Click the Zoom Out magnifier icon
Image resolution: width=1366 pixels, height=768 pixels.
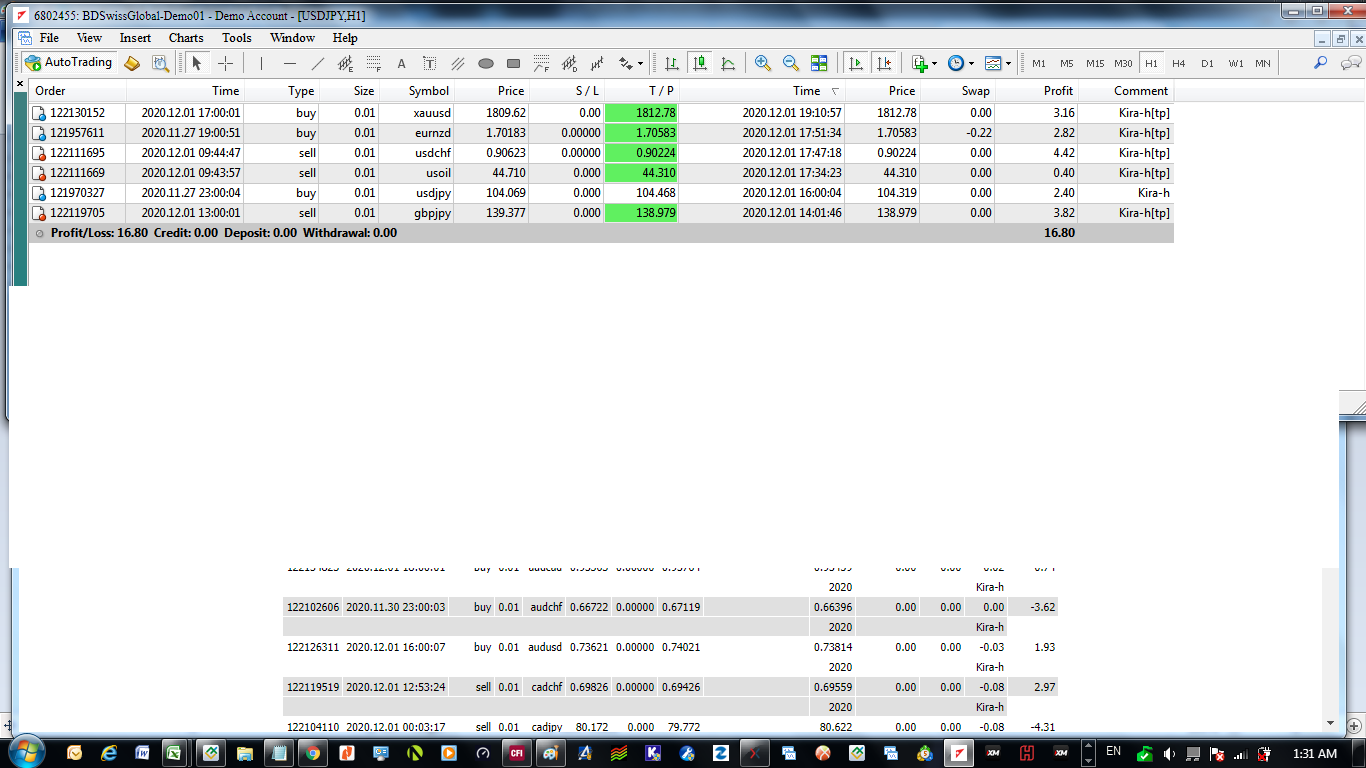(791, 63)
